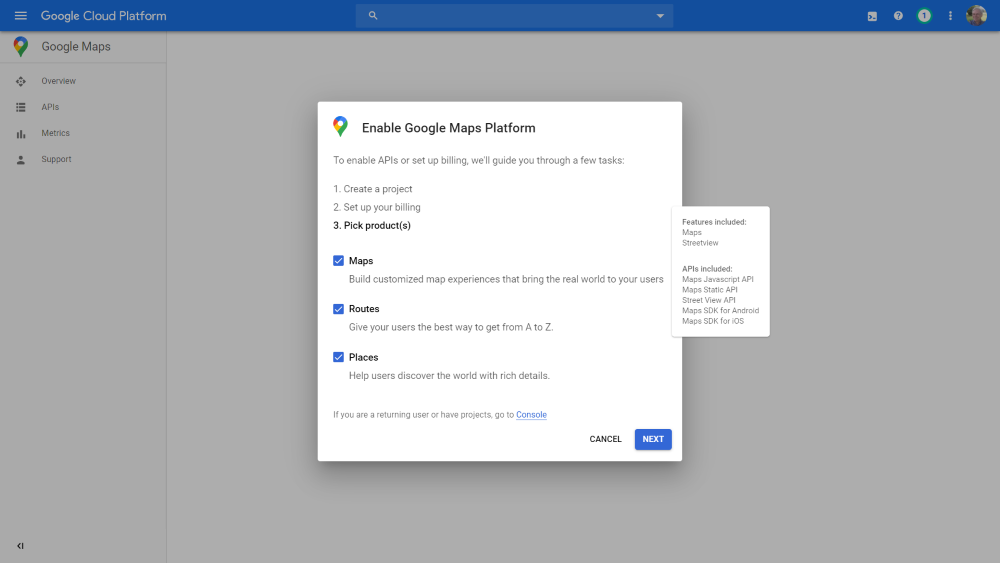This screenshot has width=1000, height=563.
Task: Click the Google Cloud Platform title
Action: click(103, 16)
